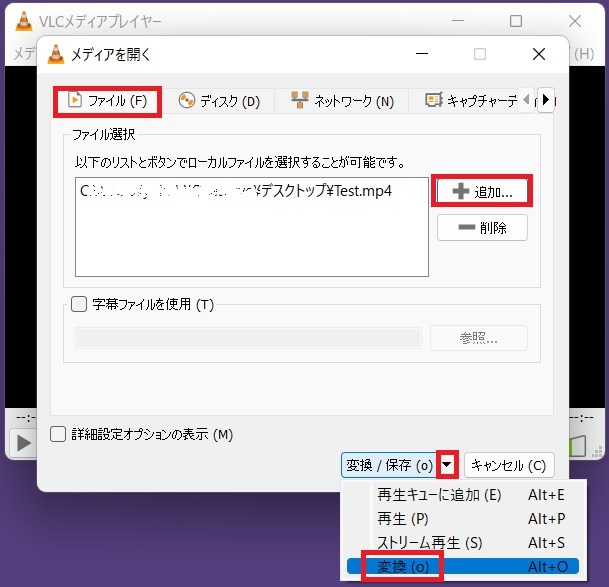Click the キャンセル (C) button
Screen dimensions: 609x587
509,465
